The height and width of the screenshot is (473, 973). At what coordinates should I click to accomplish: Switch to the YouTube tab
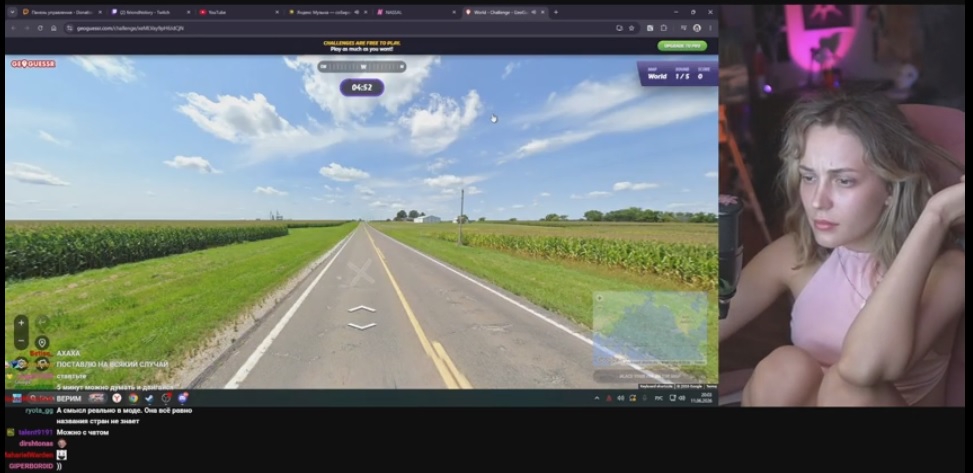pos(239,12)
